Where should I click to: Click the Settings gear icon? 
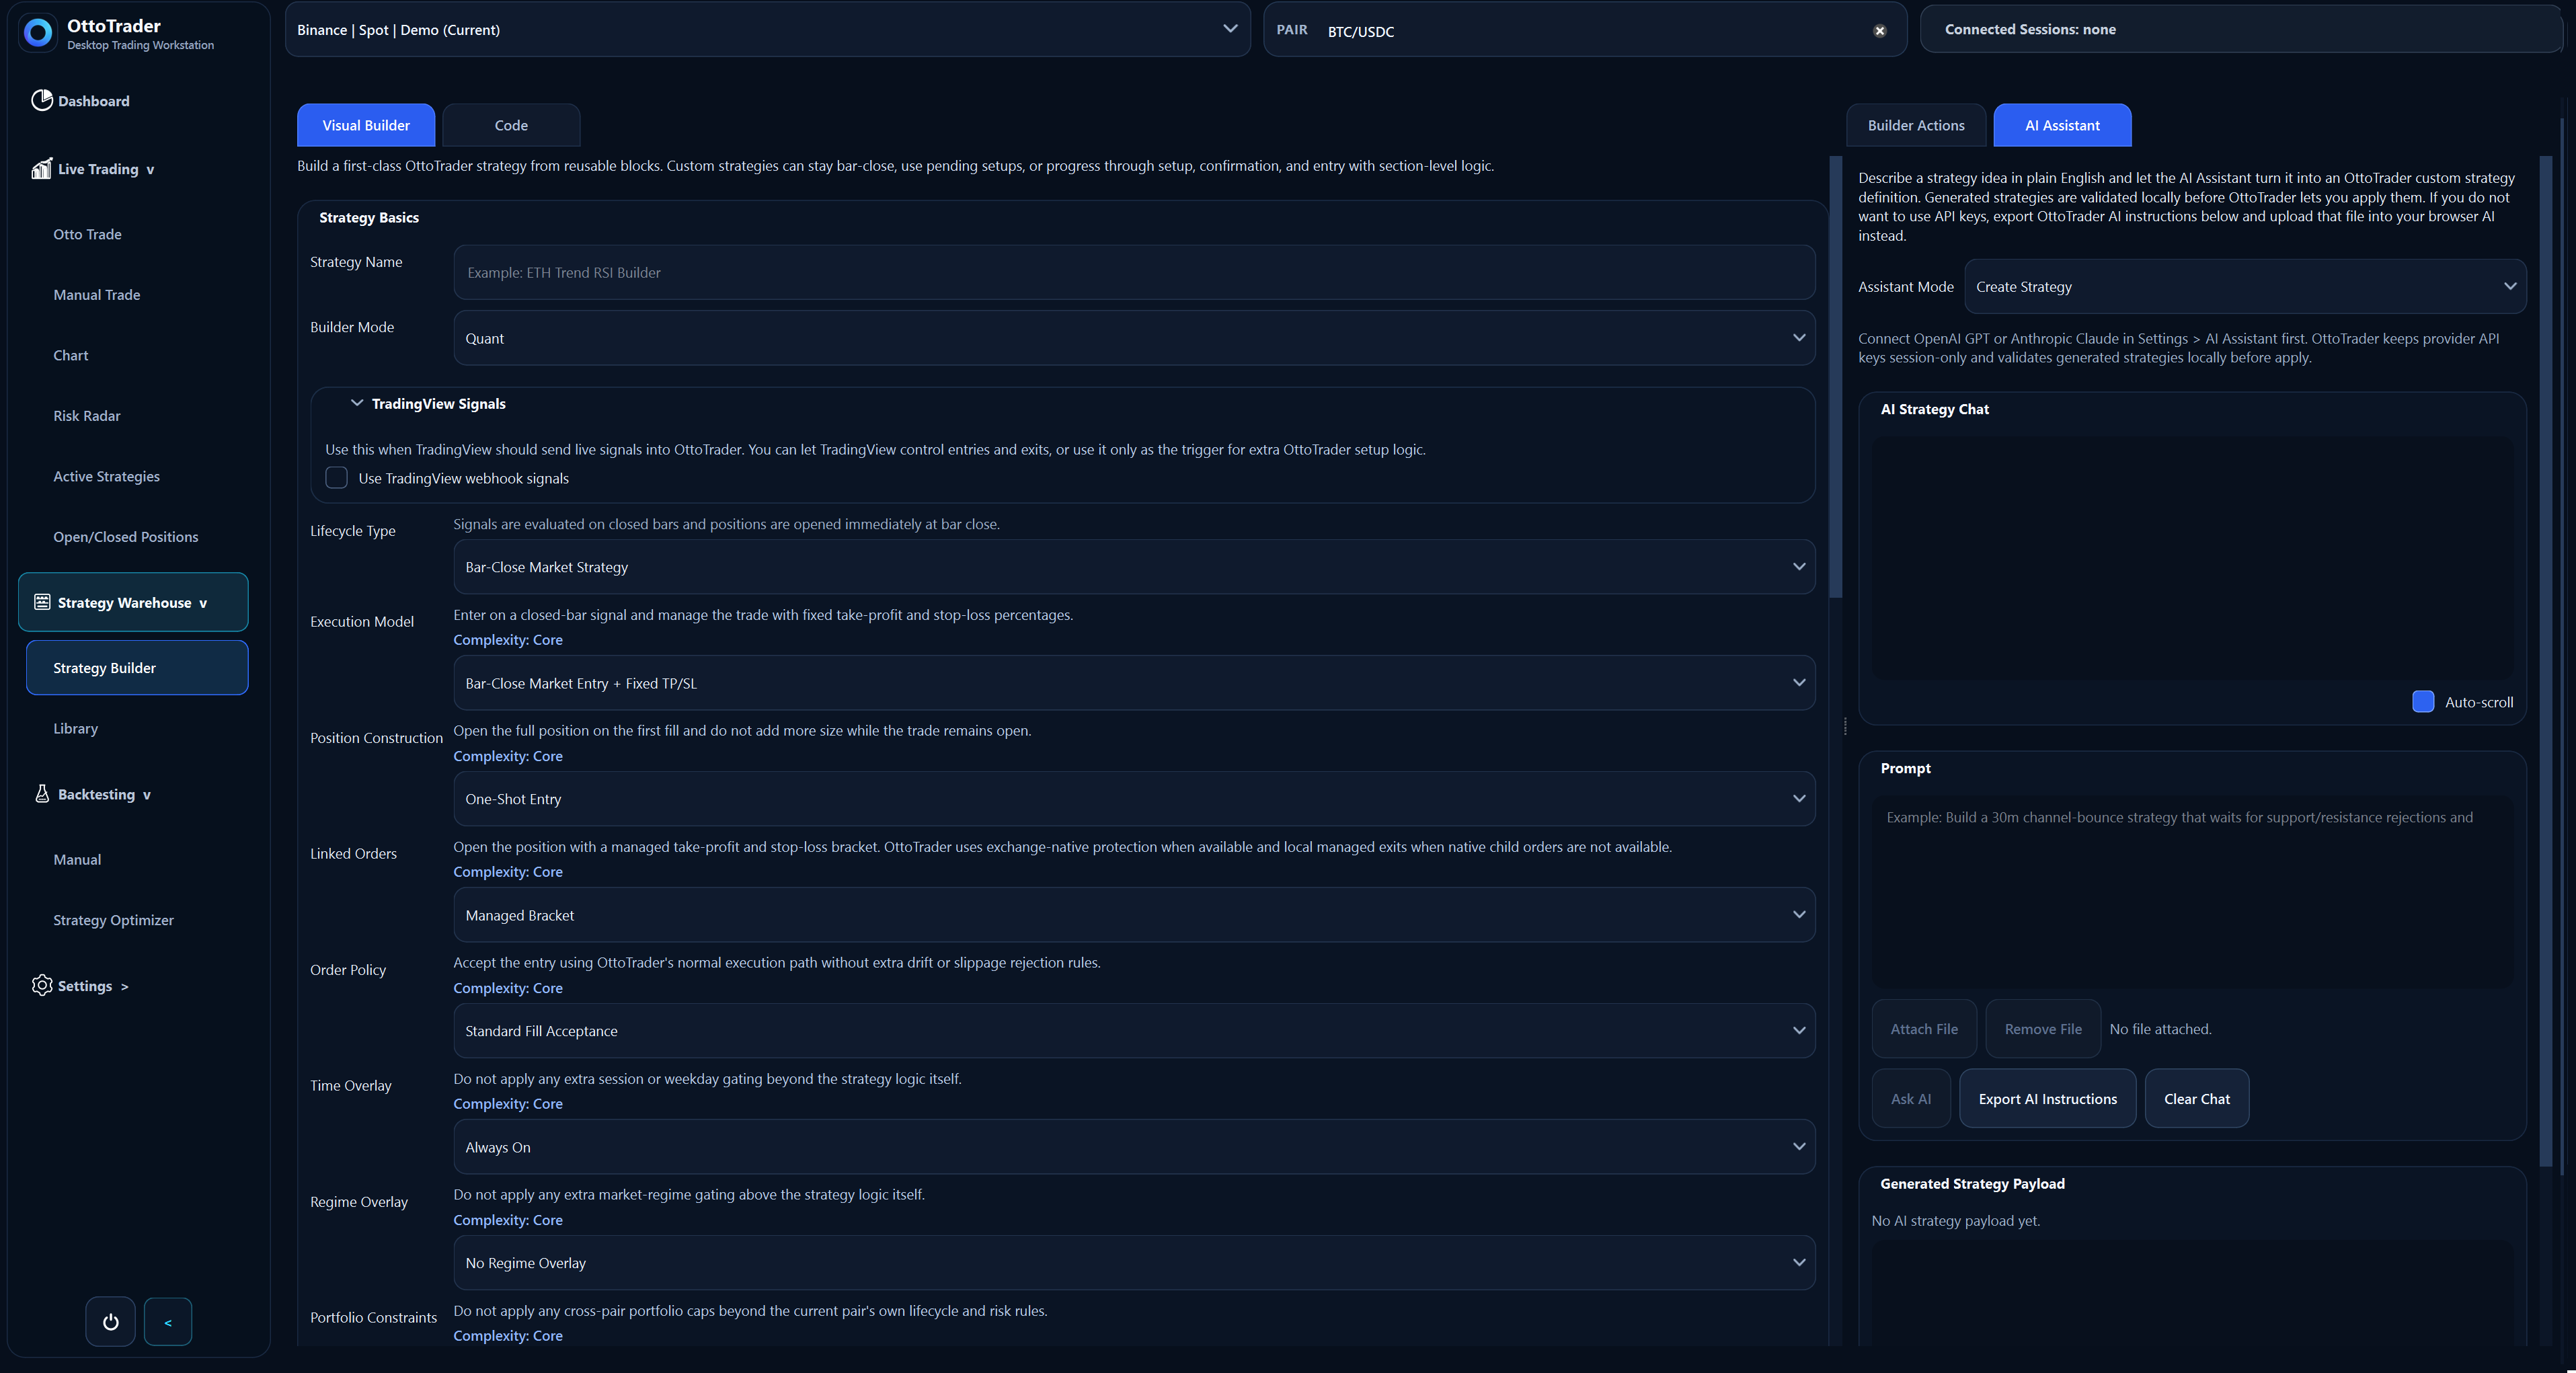coord(41,985)
